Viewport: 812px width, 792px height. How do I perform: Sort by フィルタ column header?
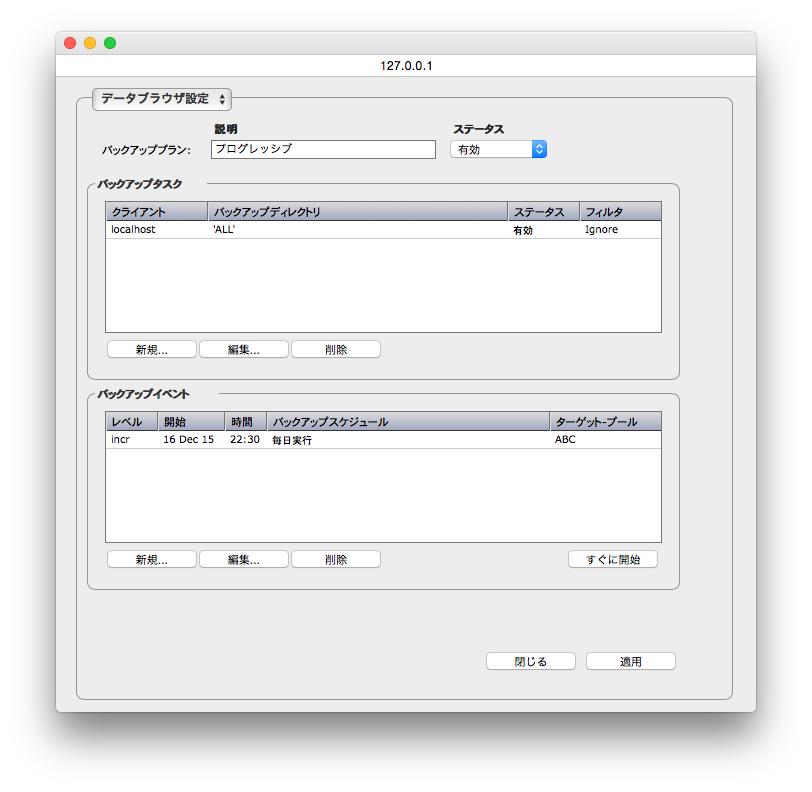click(x=620, y=212)
